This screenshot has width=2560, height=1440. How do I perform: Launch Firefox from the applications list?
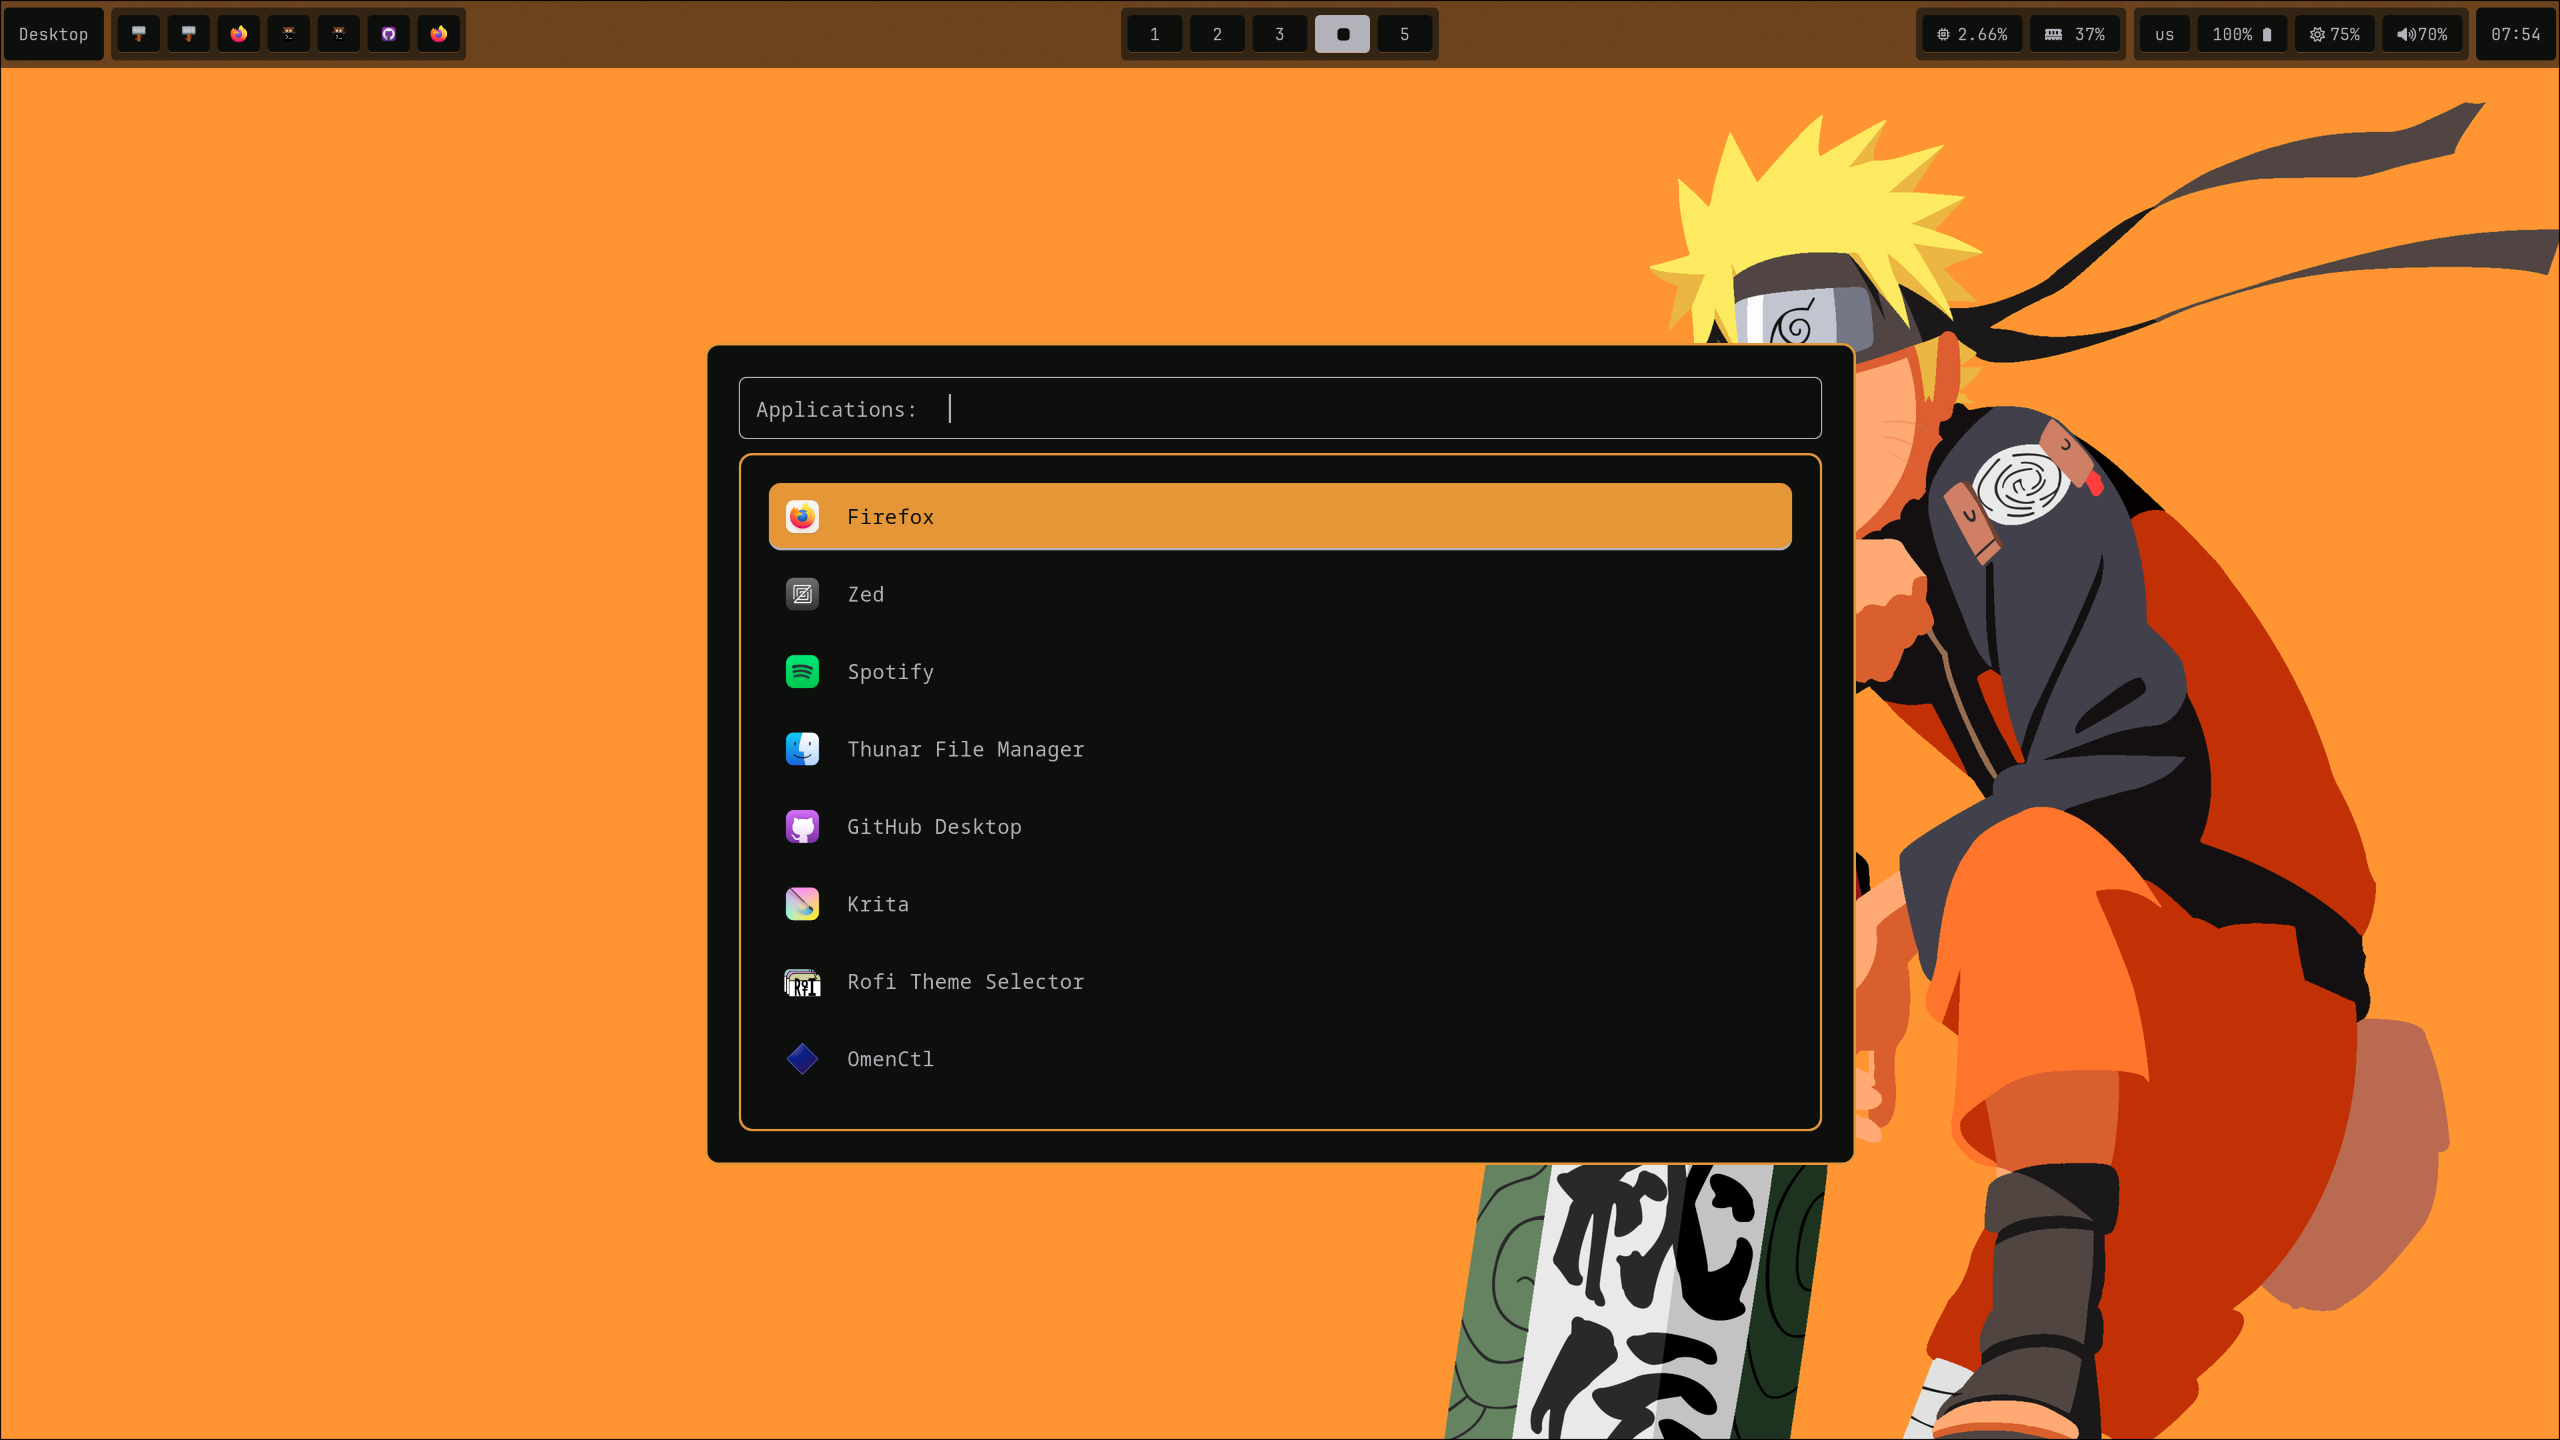[x=1280, y=516]
